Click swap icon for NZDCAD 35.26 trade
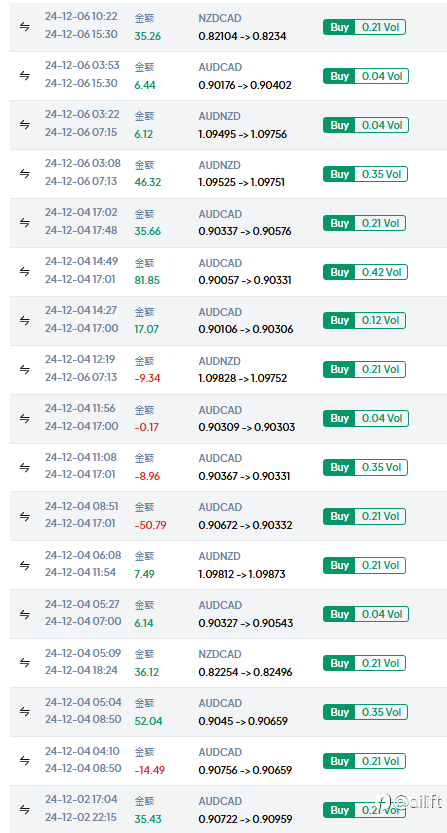Screen dimensions: 447x833 24,27
